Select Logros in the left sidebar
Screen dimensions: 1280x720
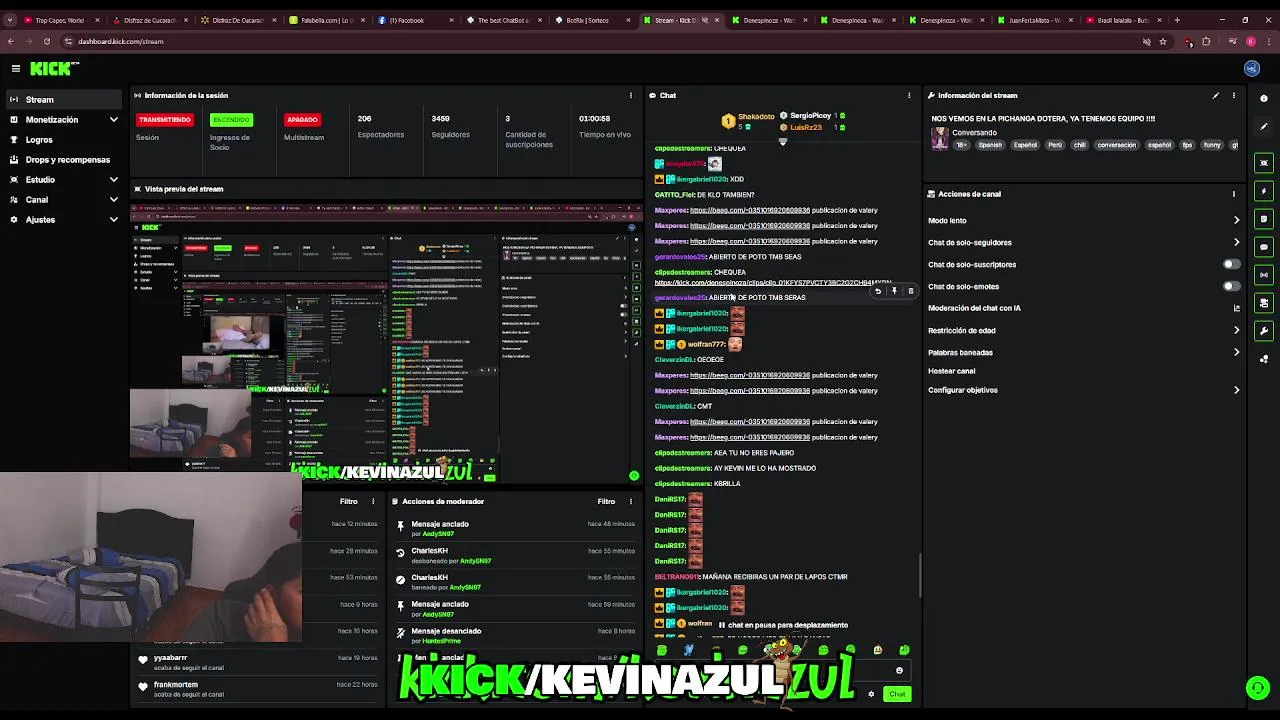[x=64, y=140]
